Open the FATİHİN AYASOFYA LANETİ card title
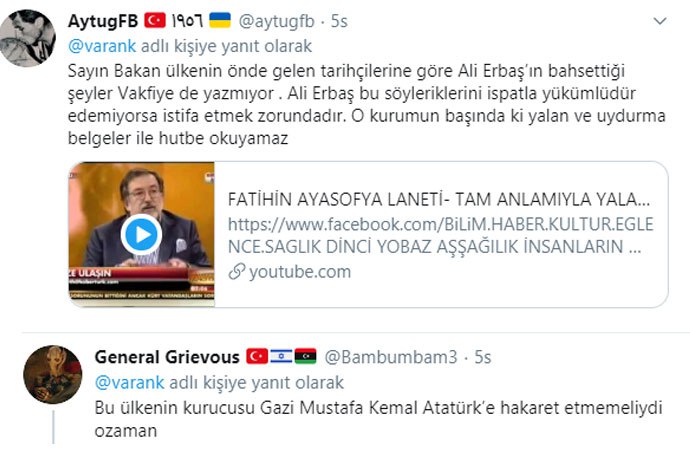This screenshot has width=690, height=450. (x=439, y=200)
